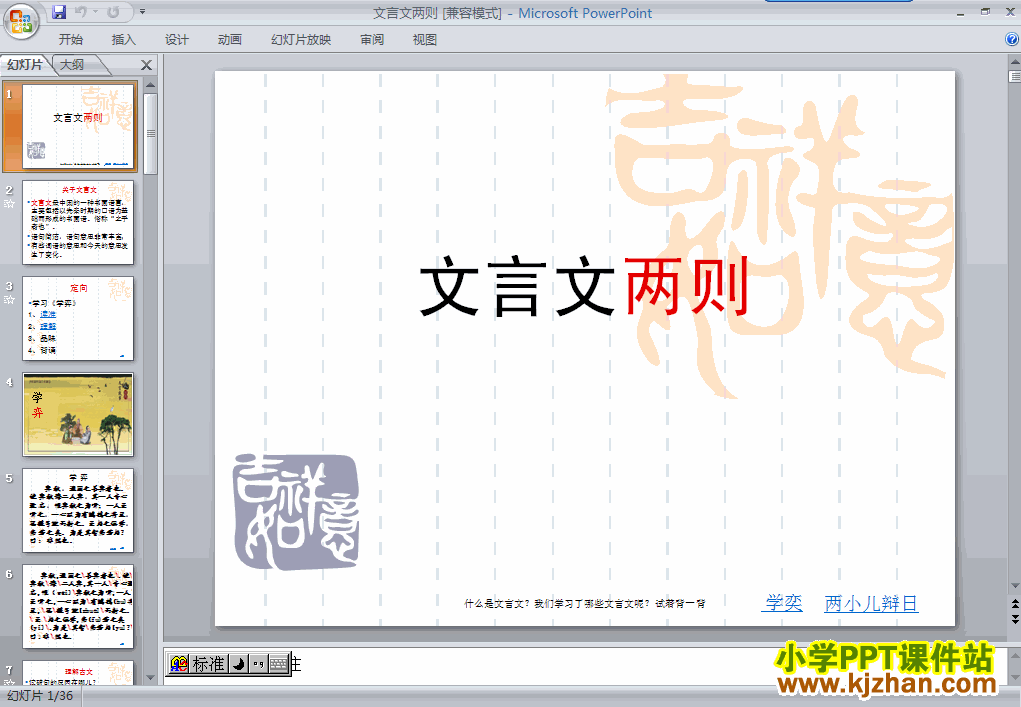Click the slide title 文言文两则

coord(583,286)
